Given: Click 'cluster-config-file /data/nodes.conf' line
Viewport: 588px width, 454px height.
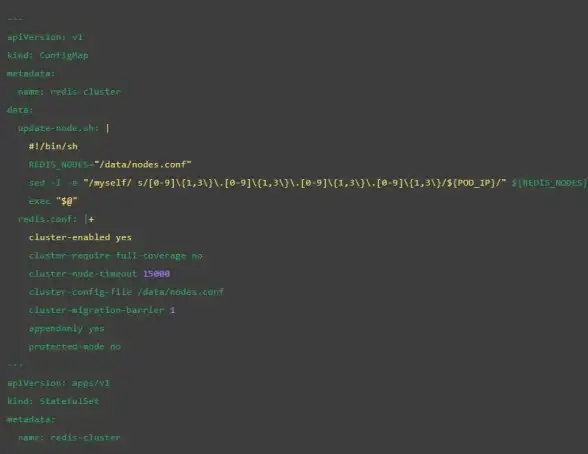Looking at the screenshot, I should click(x=126, y=292).
